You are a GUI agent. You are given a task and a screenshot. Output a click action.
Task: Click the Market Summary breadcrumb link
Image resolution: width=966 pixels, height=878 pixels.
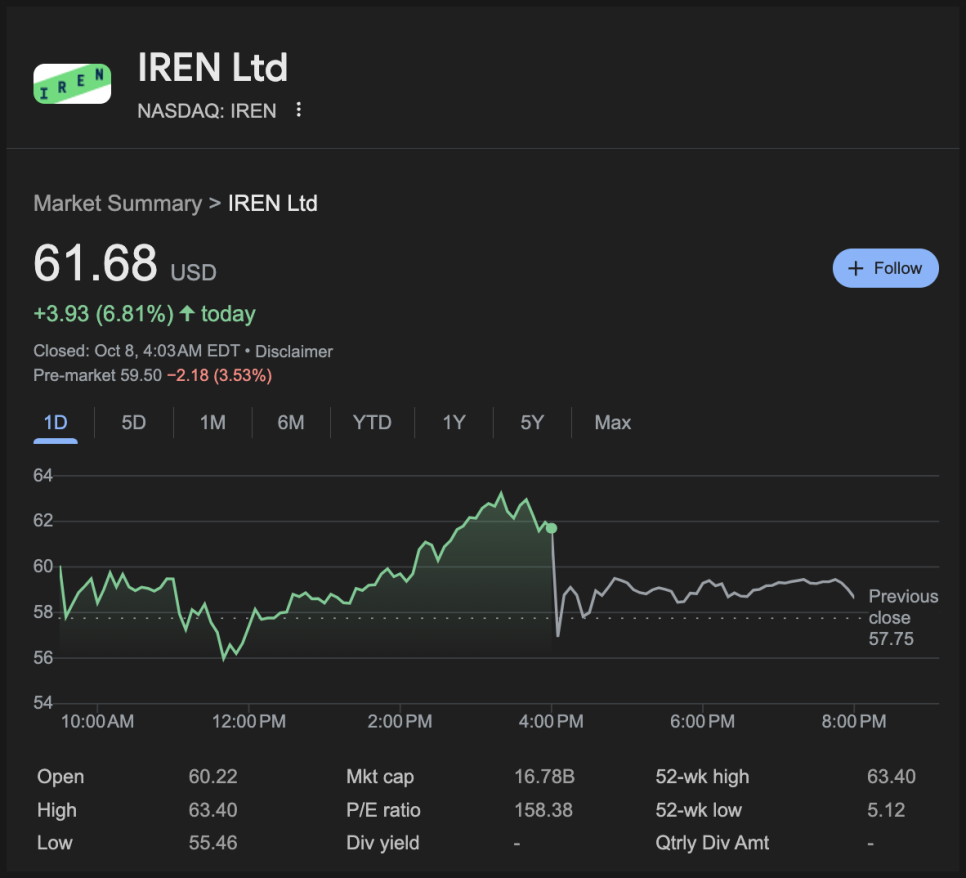(x=117, y=204)
